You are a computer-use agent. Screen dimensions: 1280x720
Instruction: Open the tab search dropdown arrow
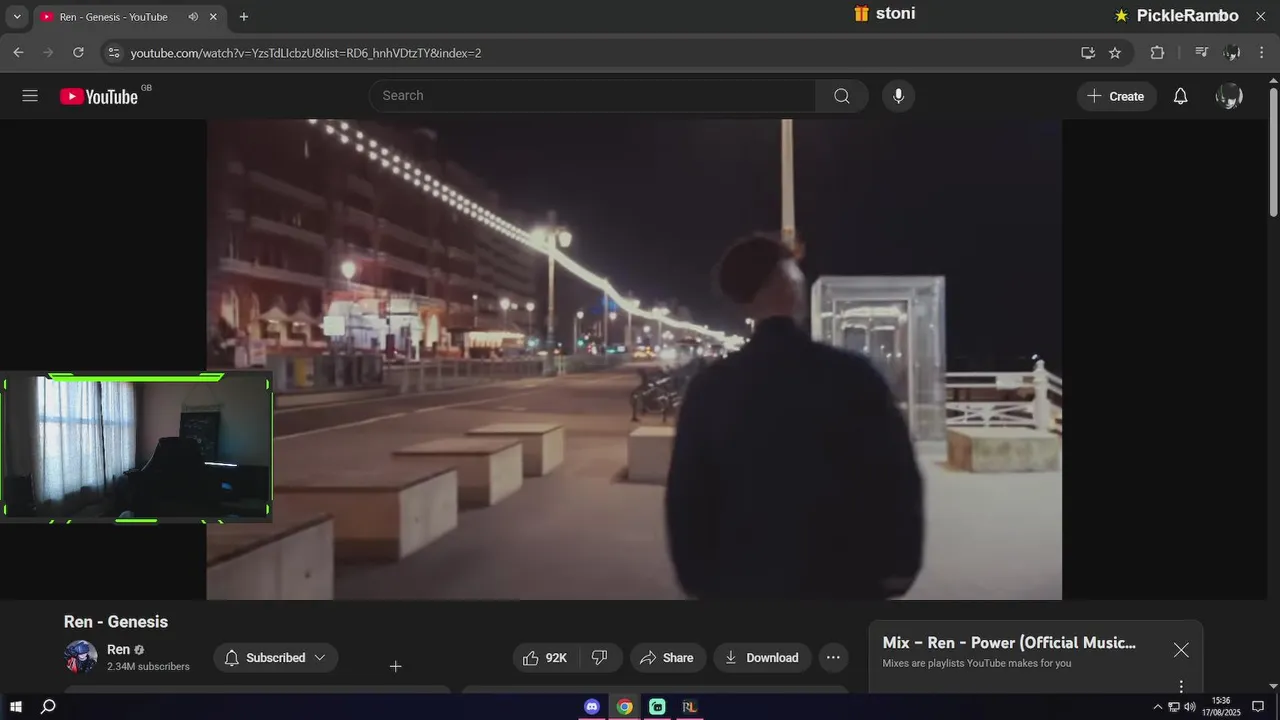(17, 17)
